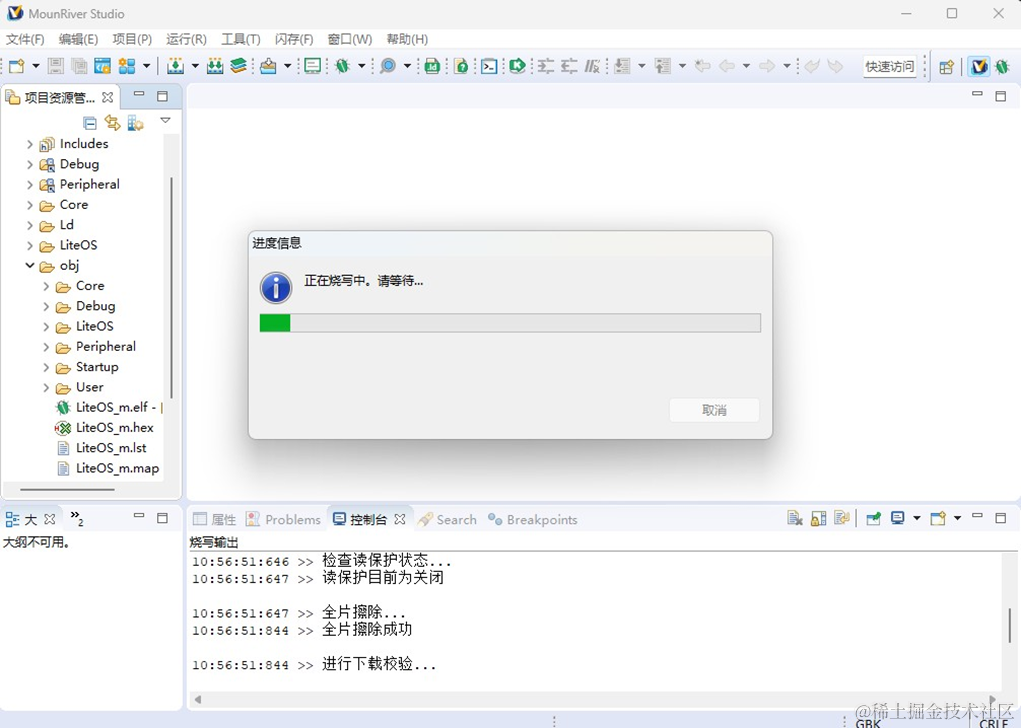
Task: Click the MounRiver logo icon top right
Action: [x=978, y=66]
